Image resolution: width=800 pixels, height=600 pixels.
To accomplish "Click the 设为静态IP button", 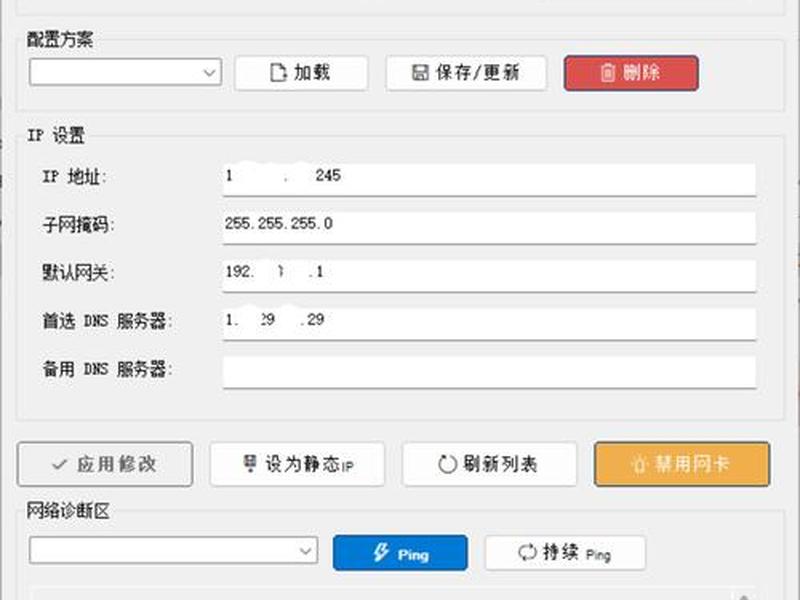I will point(297,464).
